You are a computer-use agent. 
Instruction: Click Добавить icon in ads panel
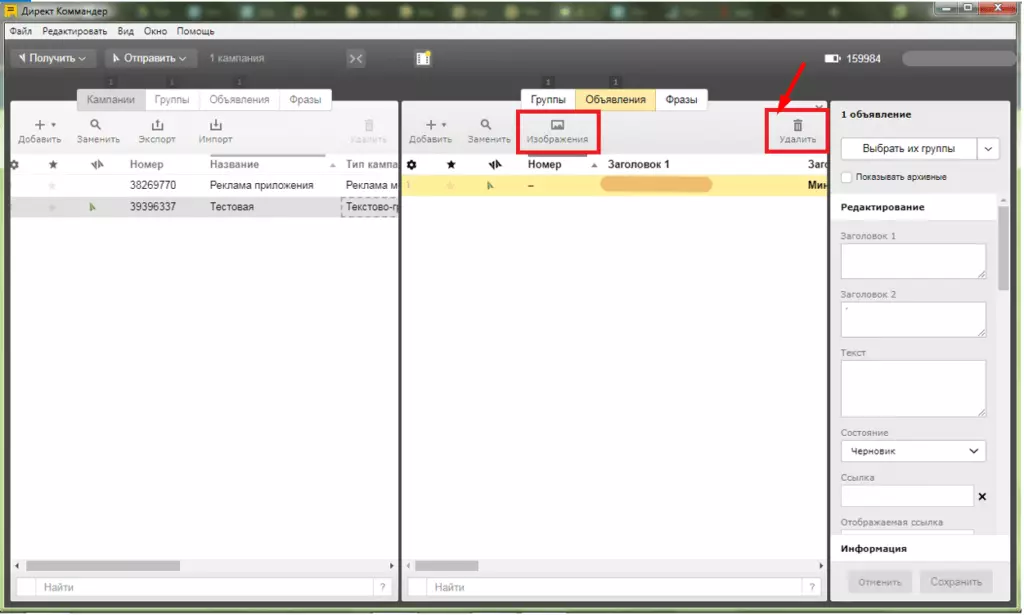[430, 125]
